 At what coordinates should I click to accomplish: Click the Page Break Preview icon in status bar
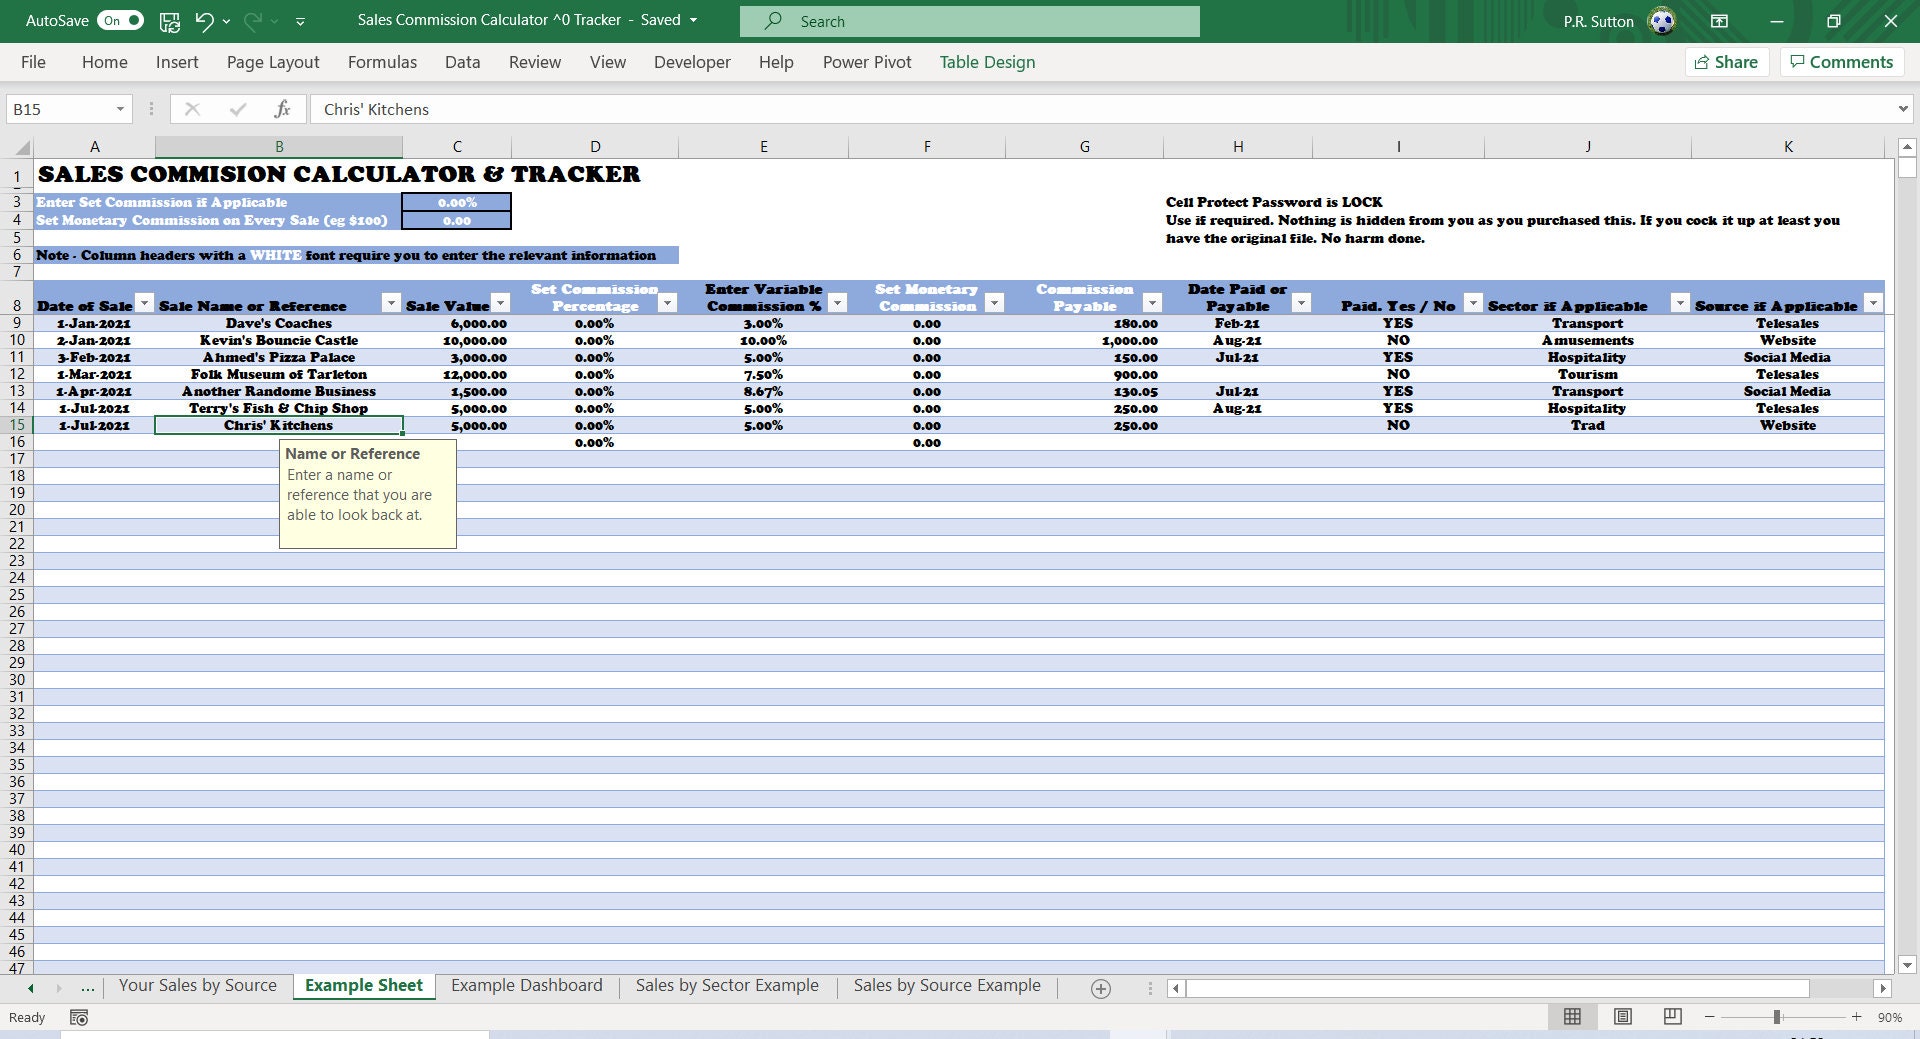(1671, 1017)
